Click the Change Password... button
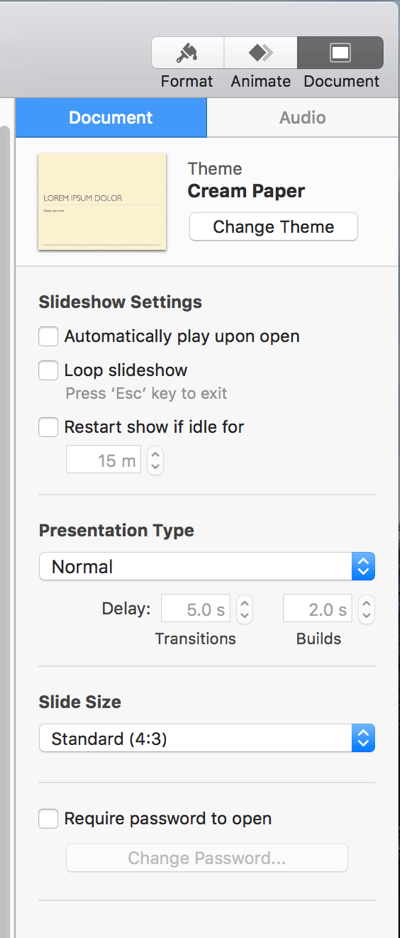Image resolution: width=400 pixels, height=938 pixels. pos(207,858)
